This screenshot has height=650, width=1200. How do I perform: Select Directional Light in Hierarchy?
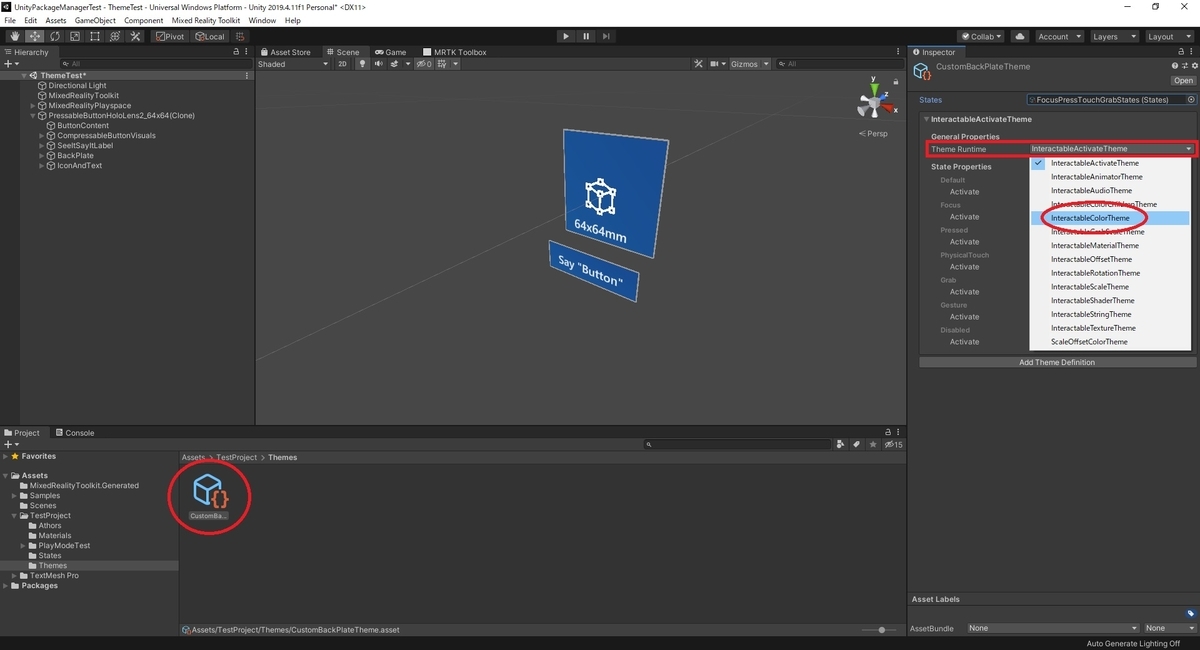click(77, 86)
